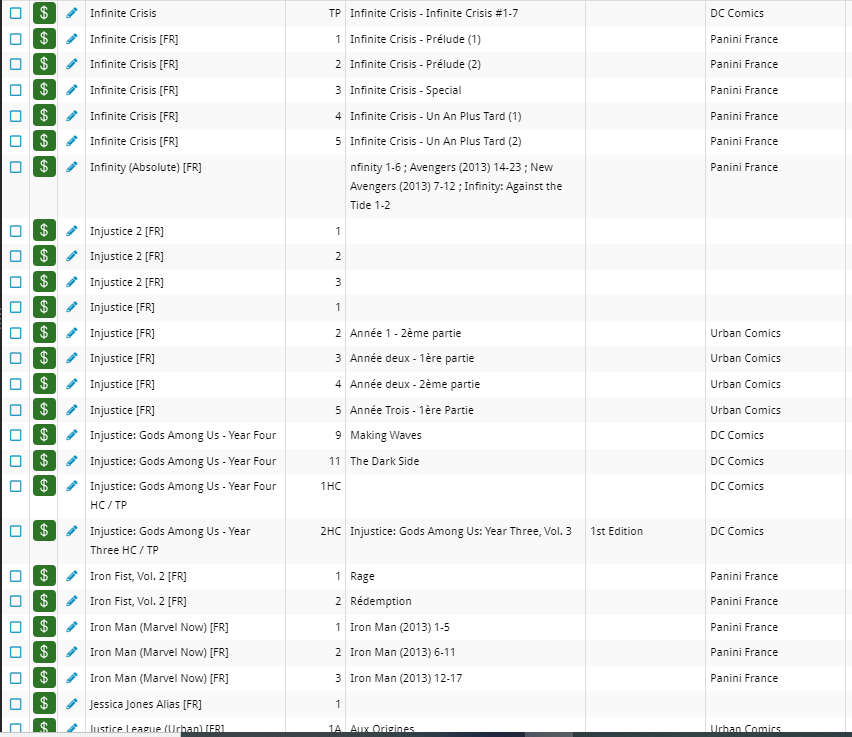The width and height of the screenshot is (852, 737).
Task: Edit The Dark Side entry with pencil icon
Action: 72,461
